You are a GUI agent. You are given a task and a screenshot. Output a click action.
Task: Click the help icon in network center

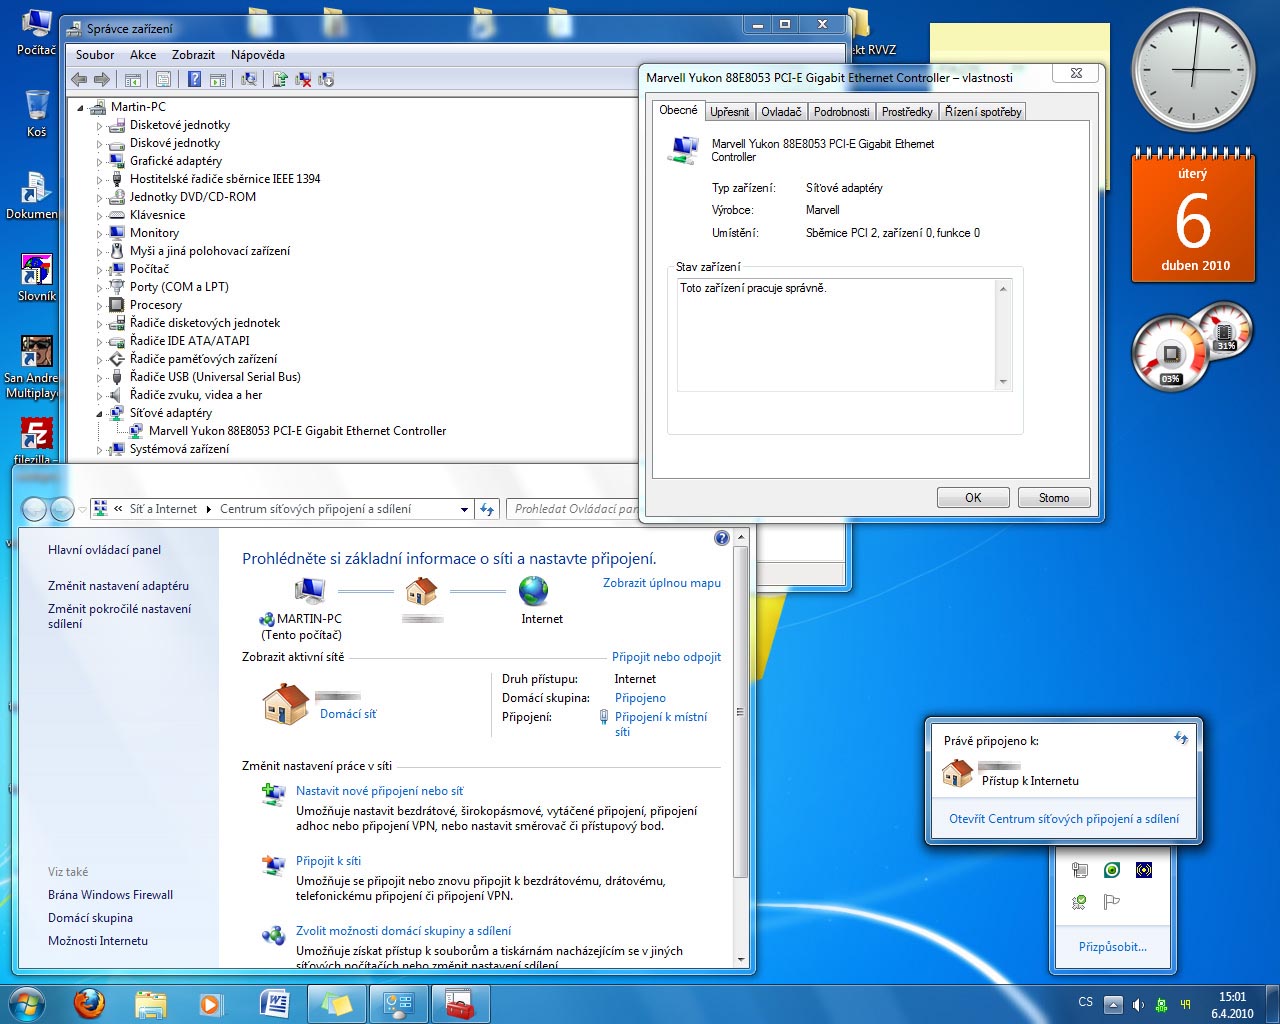pyautogui.click(x=722, y=538)
